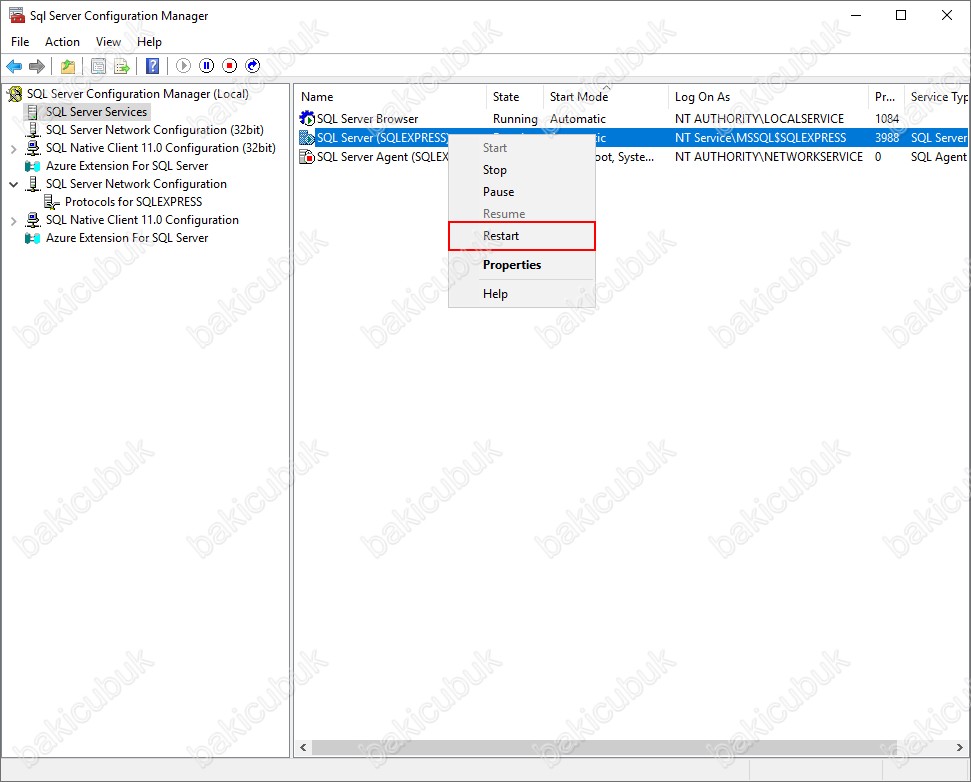This screenshot has width=971, height=782.
Task: Select first Azure Extension For SQL Server
Action: (x=127, y=166)
